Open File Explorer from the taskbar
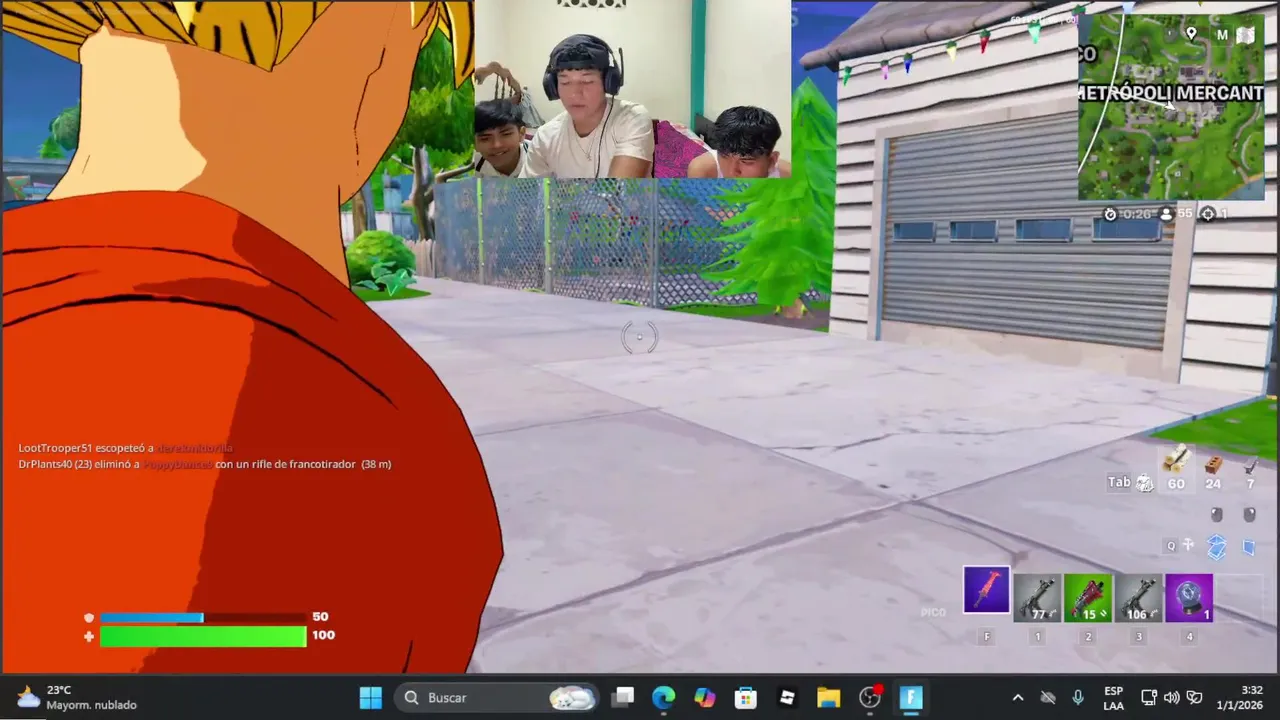 click(828, 697)
